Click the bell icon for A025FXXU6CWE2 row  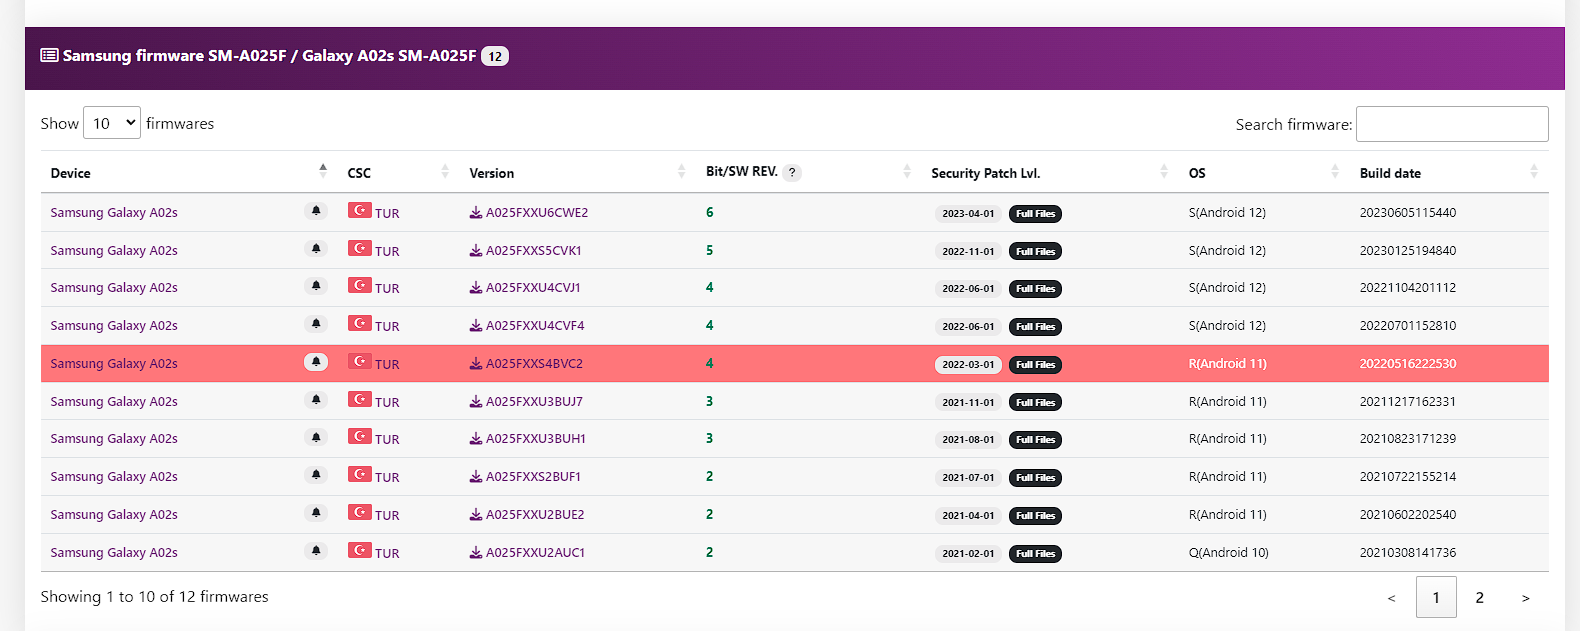(316, 211)
